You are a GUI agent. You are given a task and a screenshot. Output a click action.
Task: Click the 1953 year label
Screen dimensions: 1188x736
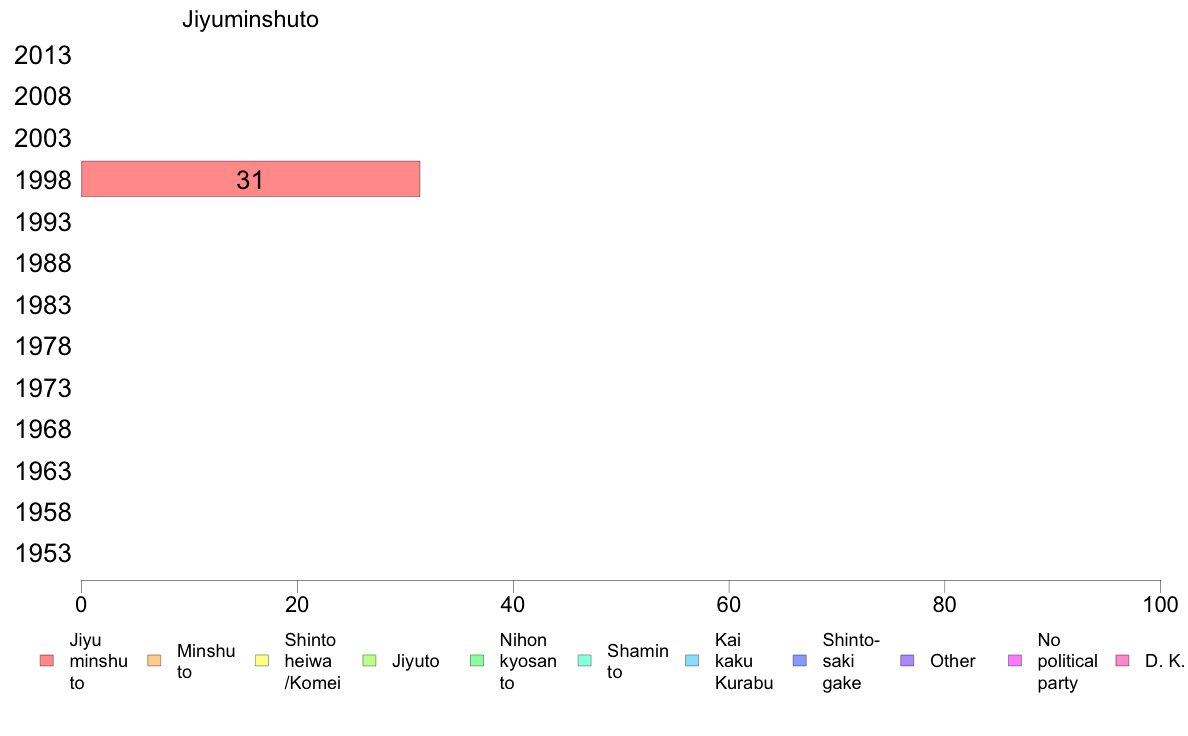point(43,553)
